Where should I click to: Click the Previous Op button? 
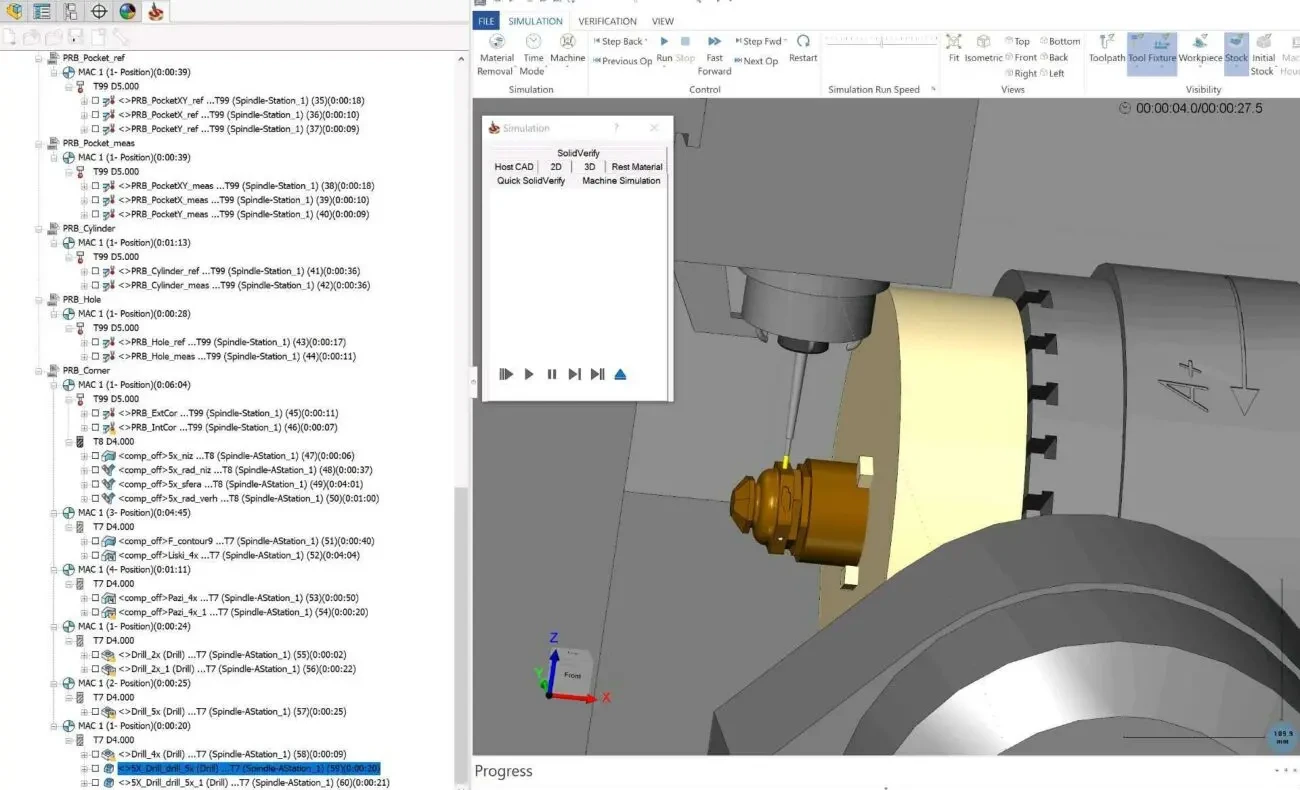coord(623,60)
